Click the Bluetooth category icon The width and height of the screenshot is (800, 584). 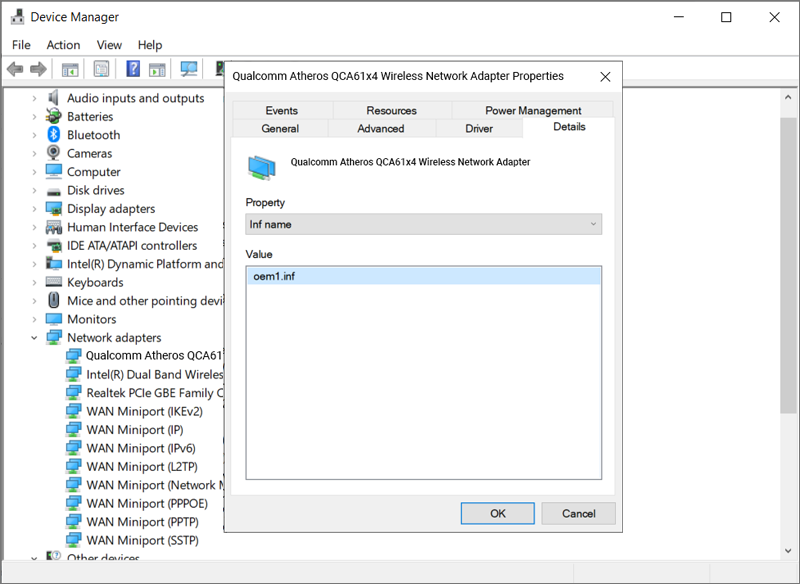tap(54, 135)
